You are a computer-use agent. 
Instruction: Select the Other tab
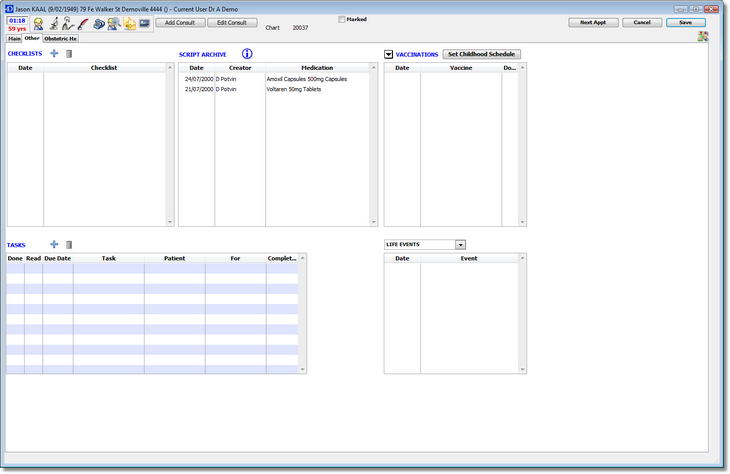pos(32,38)
